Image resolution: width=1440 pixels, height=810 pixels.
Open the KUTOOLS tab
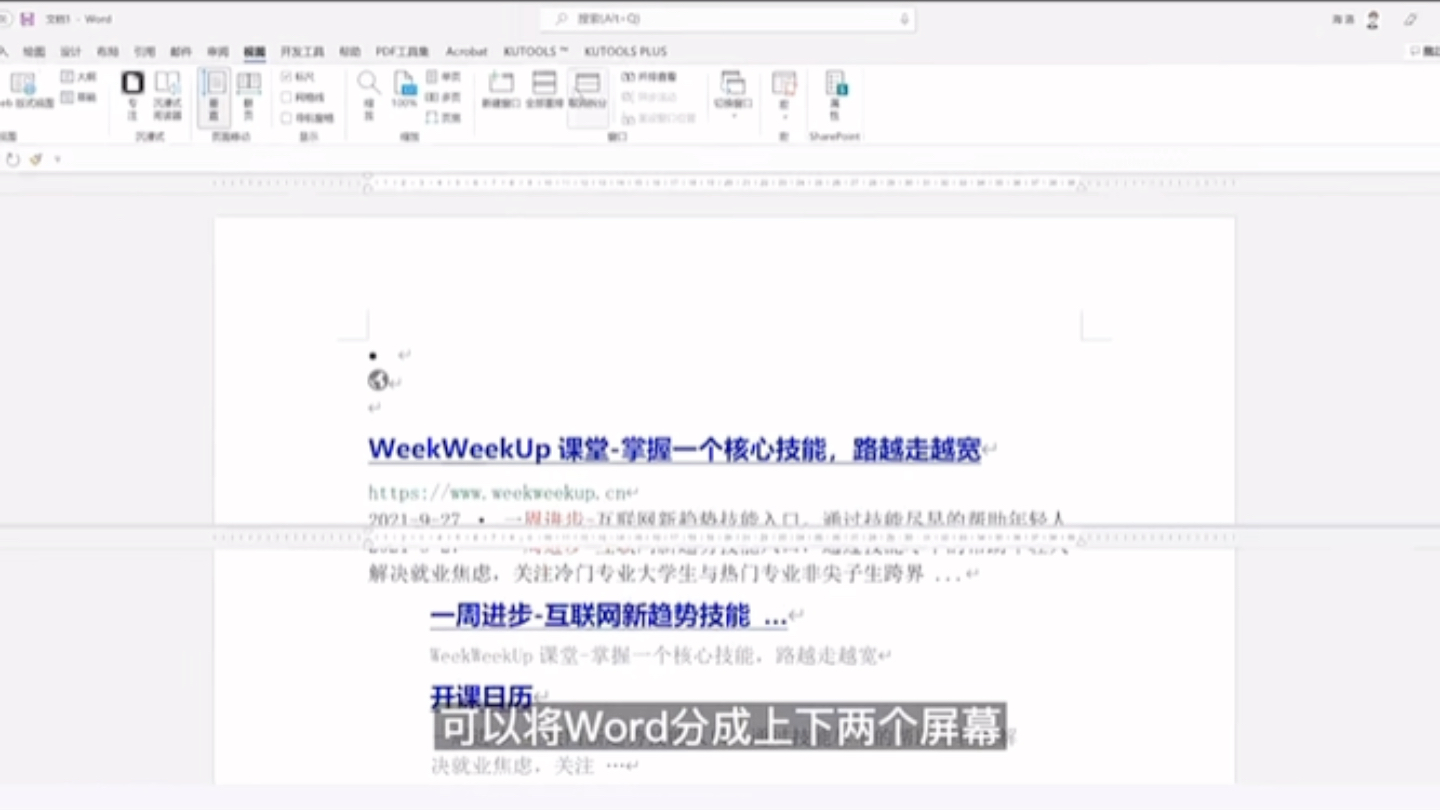535,51
